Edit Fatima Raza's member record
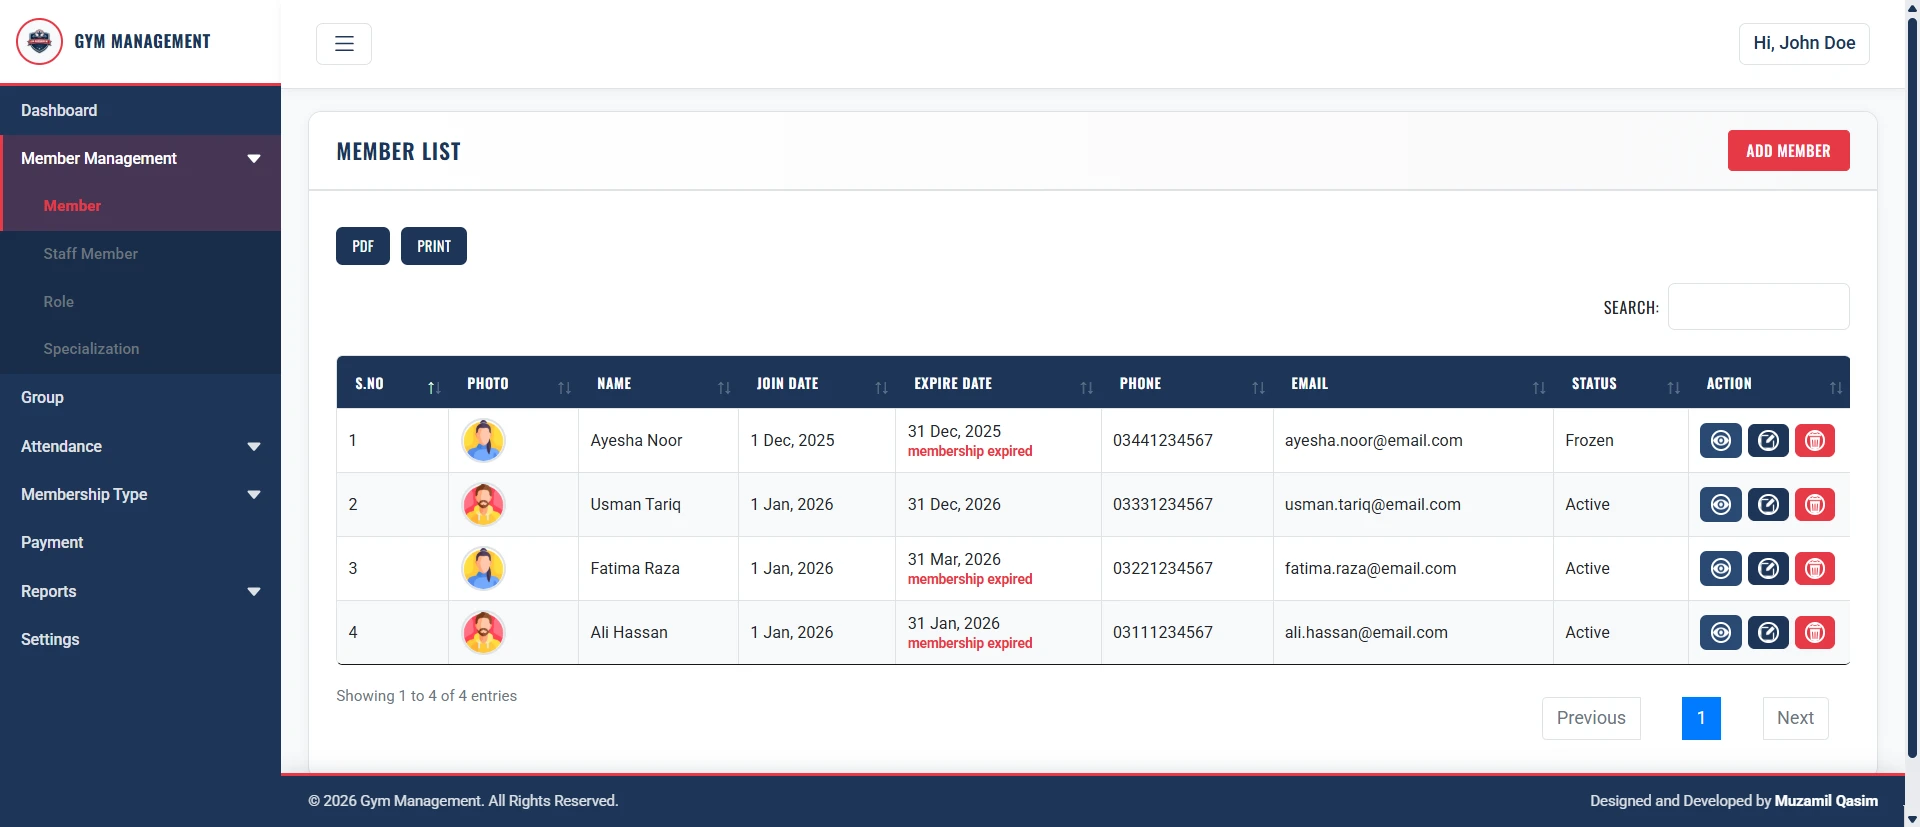The height and width of the screenshot is (827, 1920). 1767,568
